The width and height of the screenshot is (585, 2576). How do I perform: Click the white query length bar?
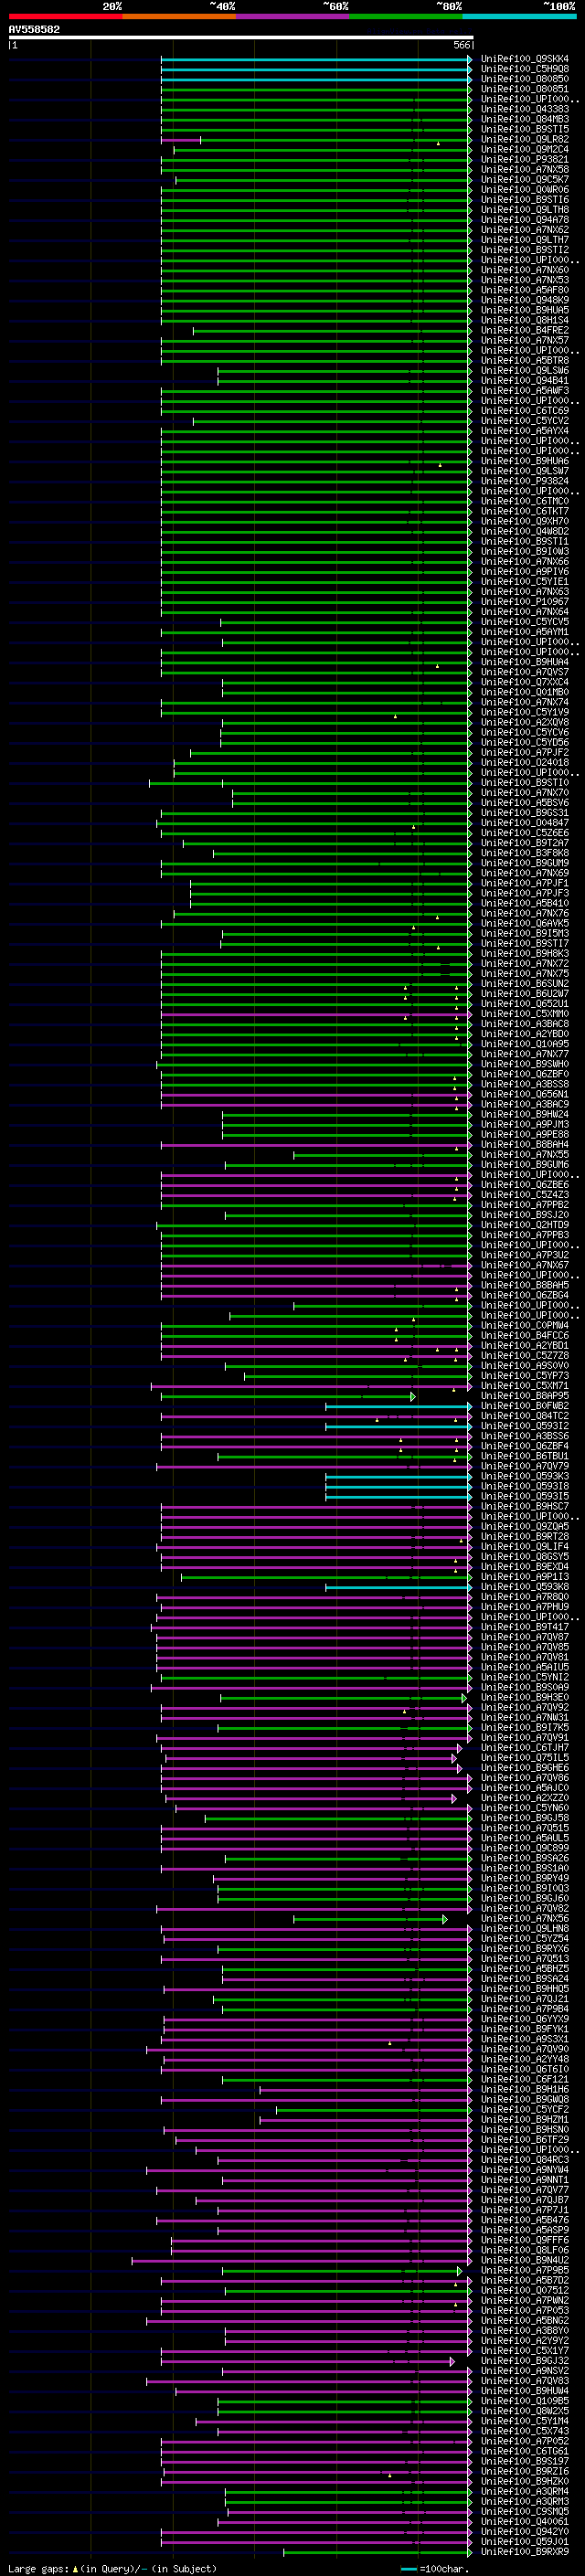(240, 37)
